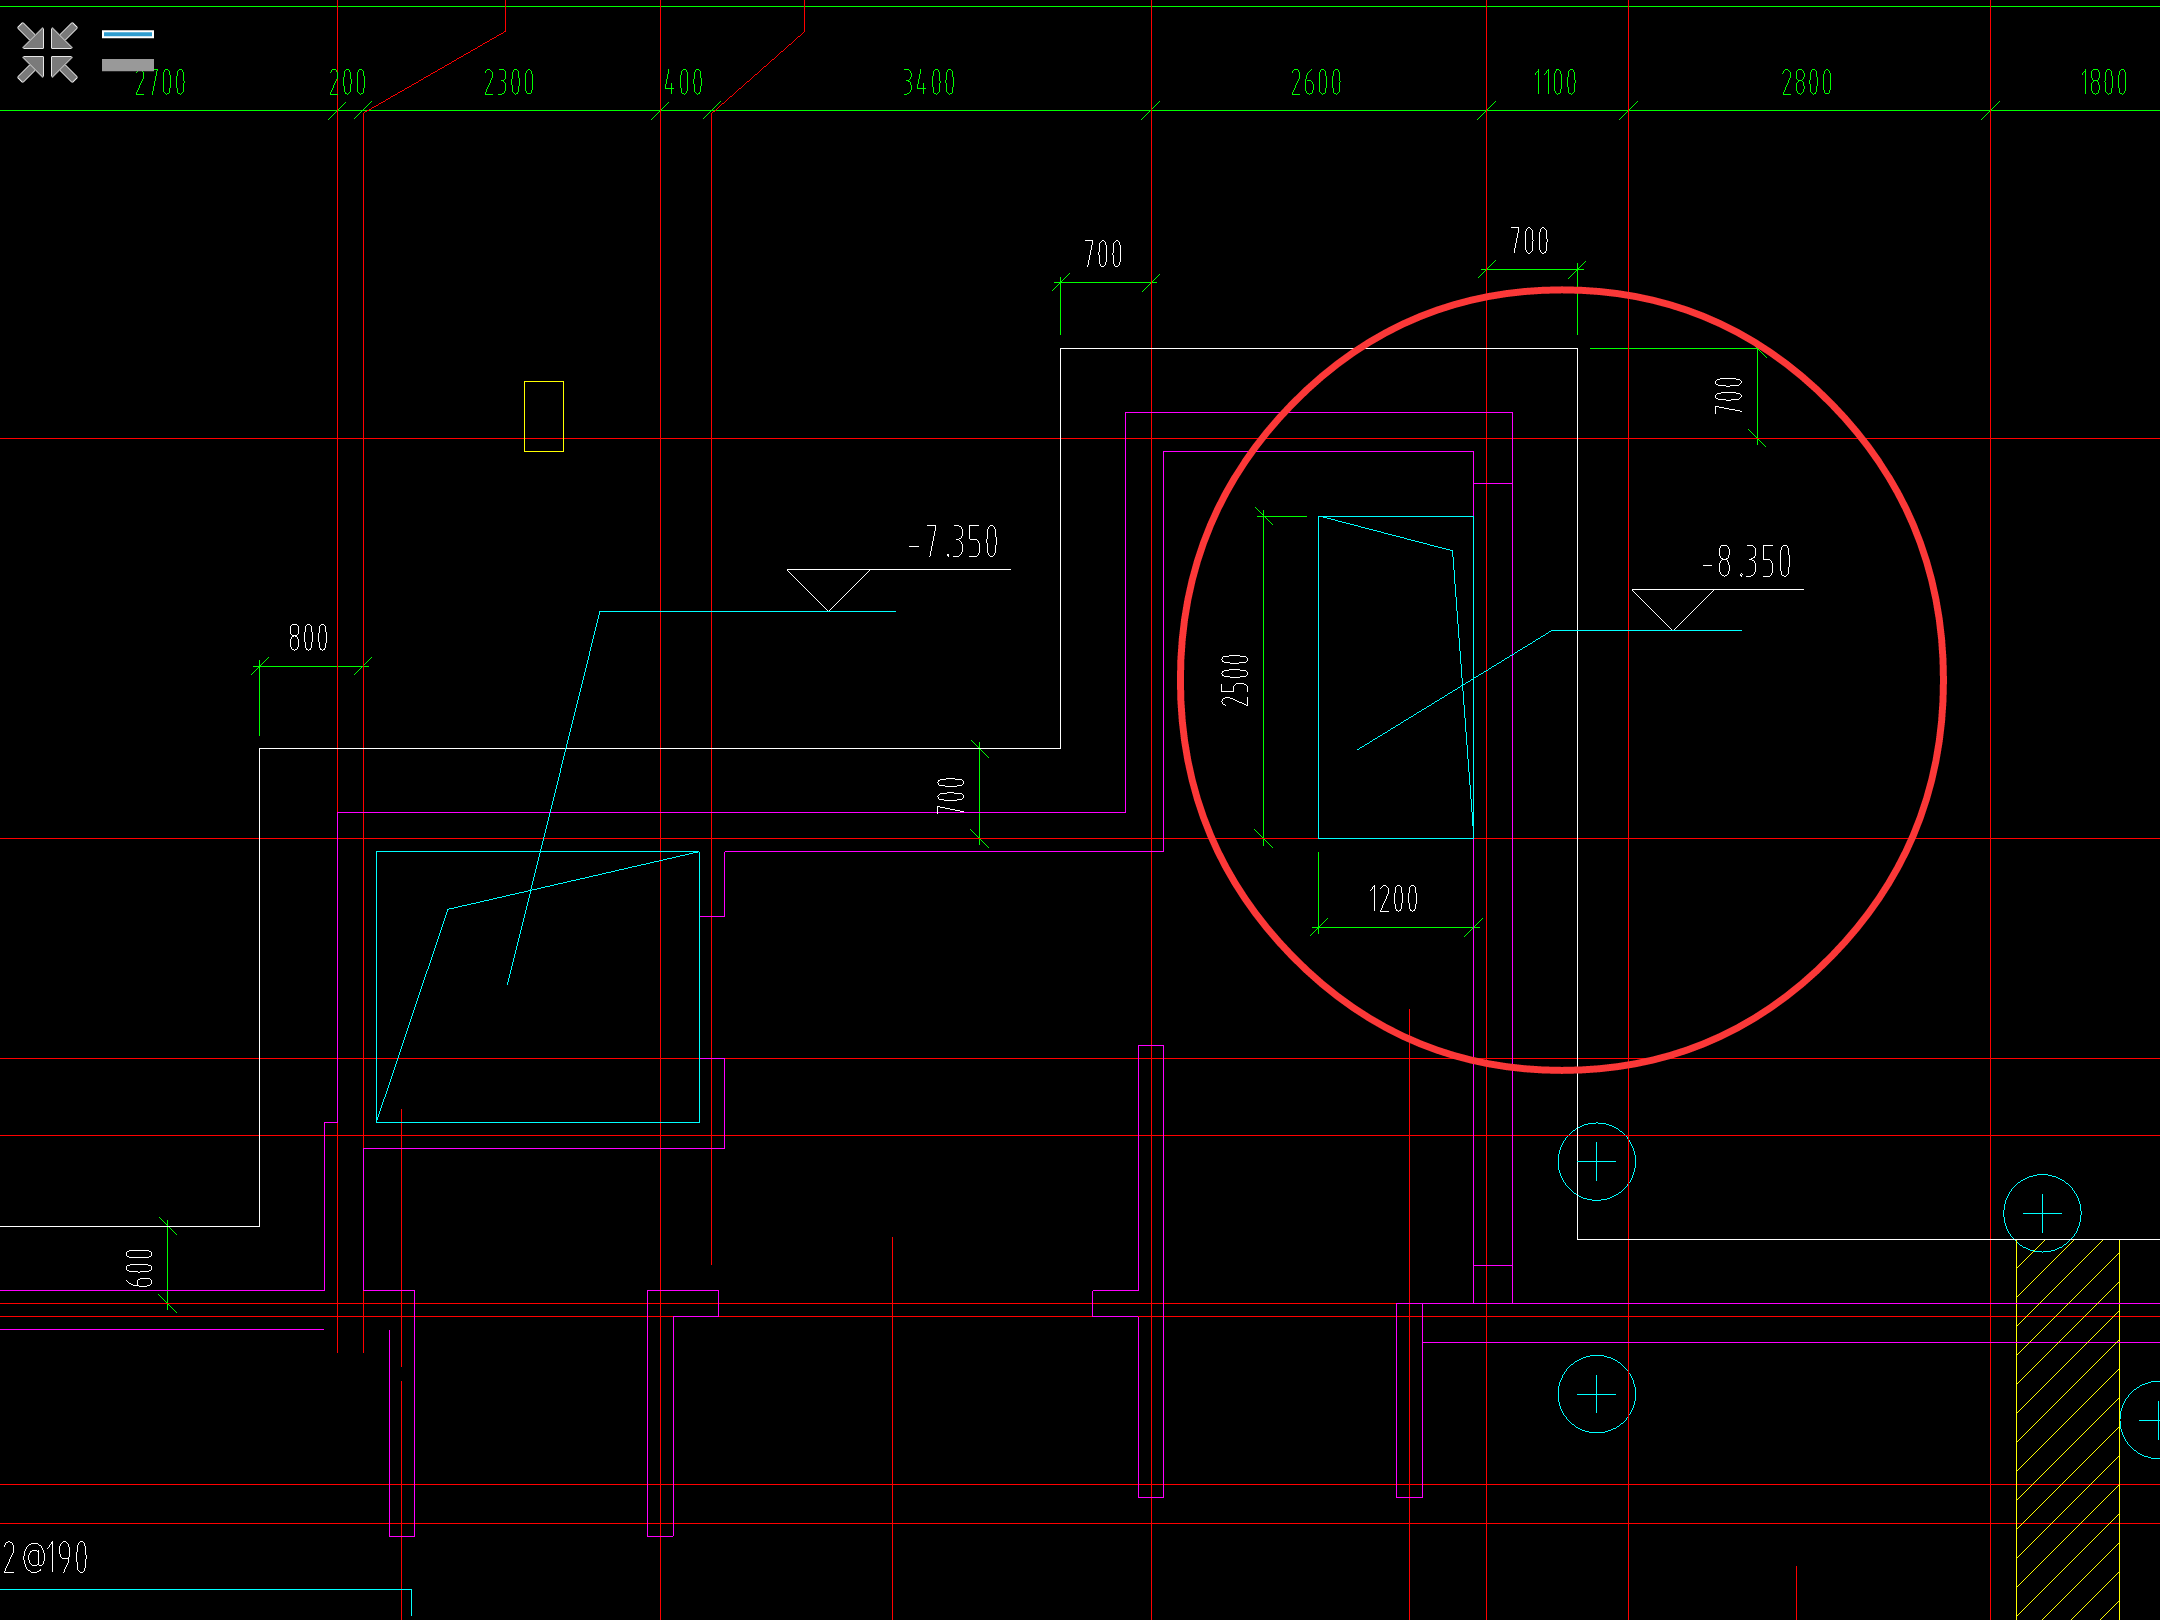The width and height of the screenshot is (2160, 1620).
Task: Select the green 2600 axis dimension
Action: (1316, 83)
